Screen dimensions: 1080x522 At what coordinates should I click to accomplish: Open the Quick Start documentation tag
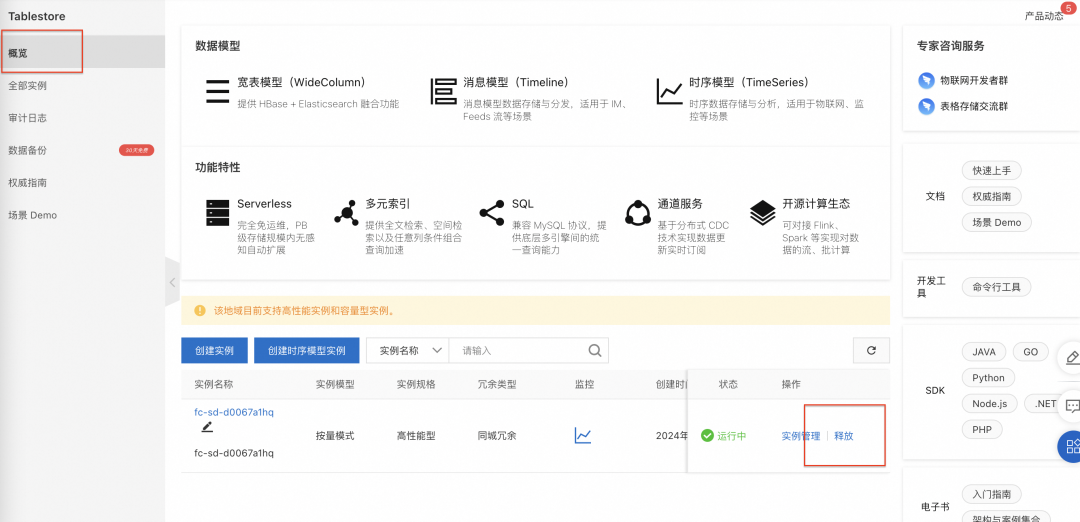[x=992, y=170]
